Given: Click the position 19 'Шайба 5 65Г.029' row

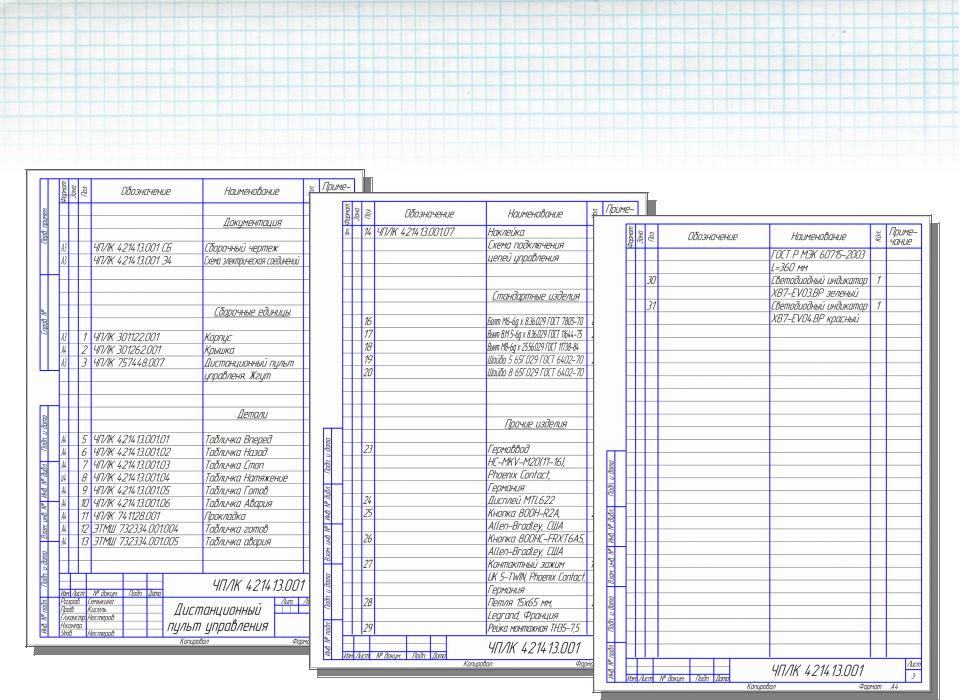Looking at the screenshot, I should [x=536, y=360].
